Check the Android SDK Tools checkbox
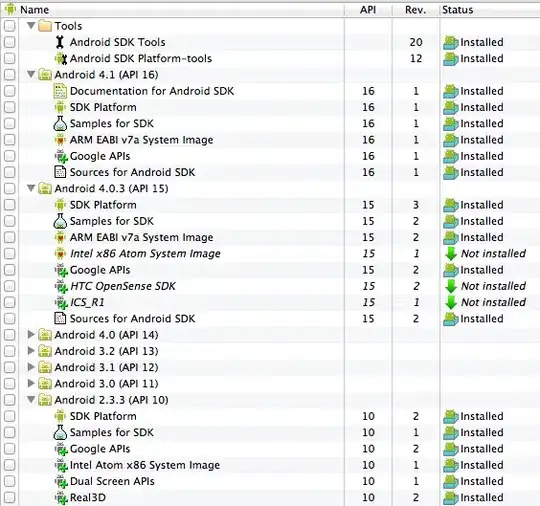540x506 pixels. click(10, 42)
